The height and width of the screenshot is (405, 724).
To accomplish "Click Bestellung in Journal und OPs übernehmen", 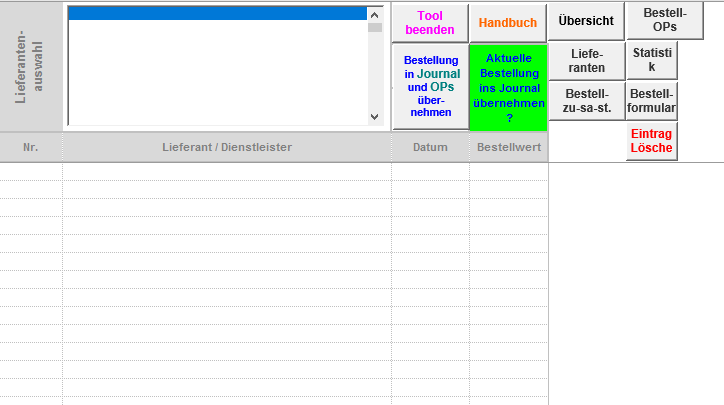I will point(430,86).
